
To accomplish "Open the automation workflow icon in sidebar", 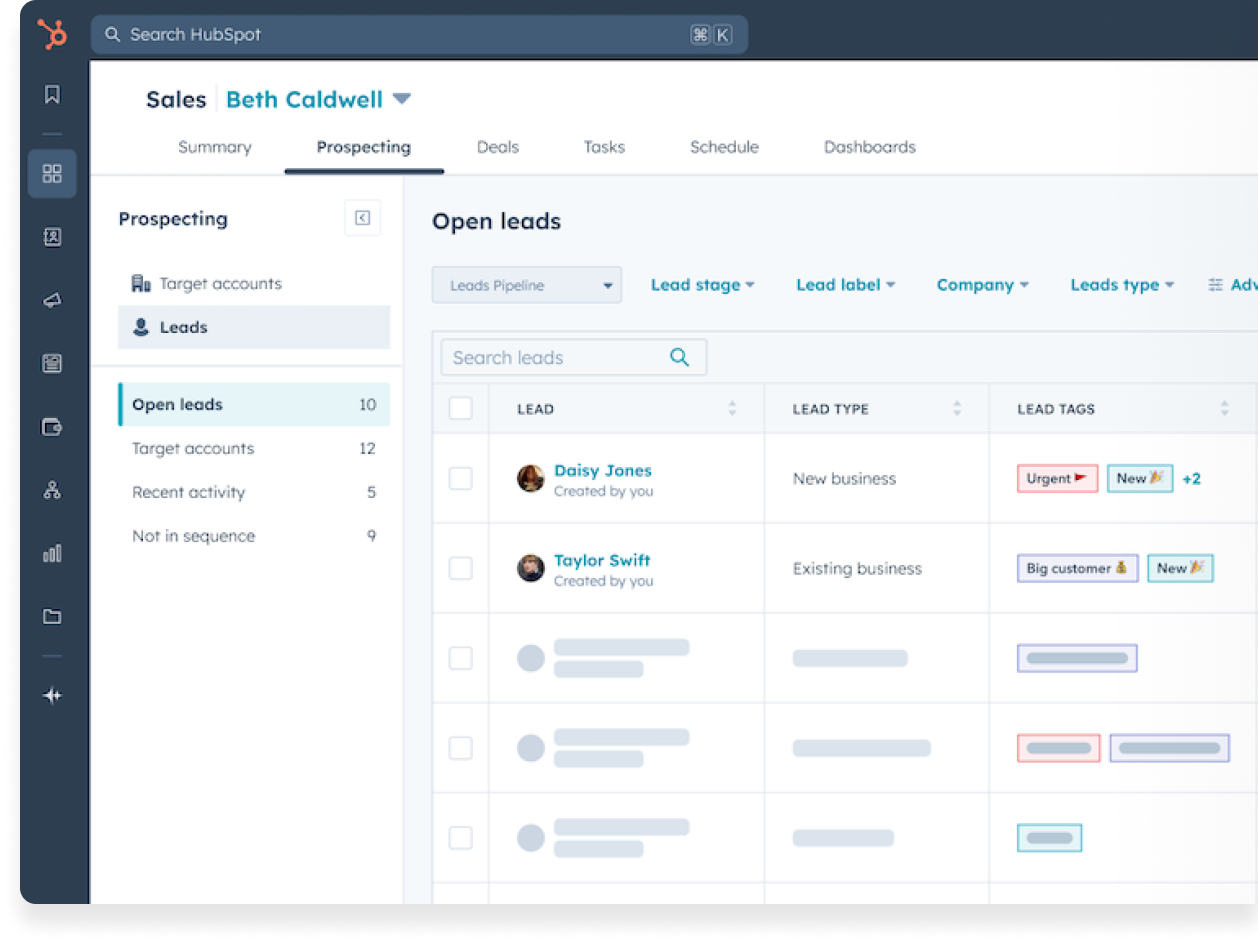I will tap(52, 490).
